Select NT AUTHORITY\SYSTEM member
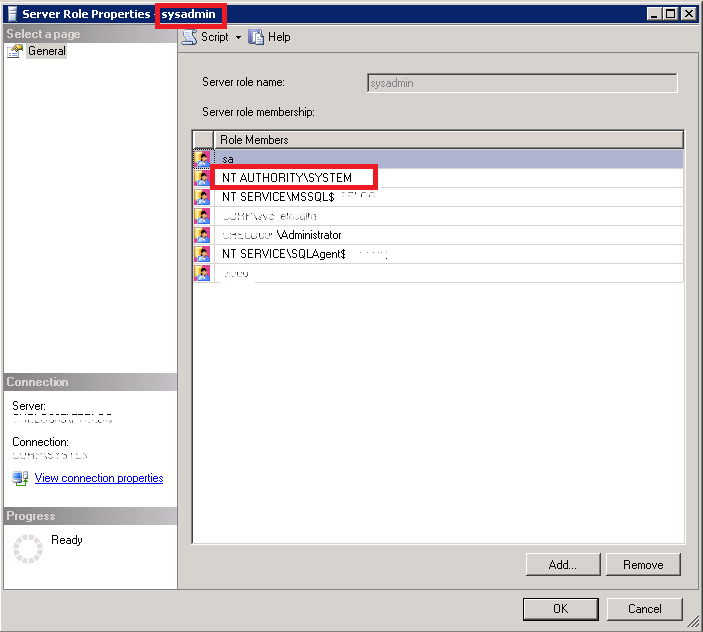This screenshot has width=703, height=632. click(449, 178)
